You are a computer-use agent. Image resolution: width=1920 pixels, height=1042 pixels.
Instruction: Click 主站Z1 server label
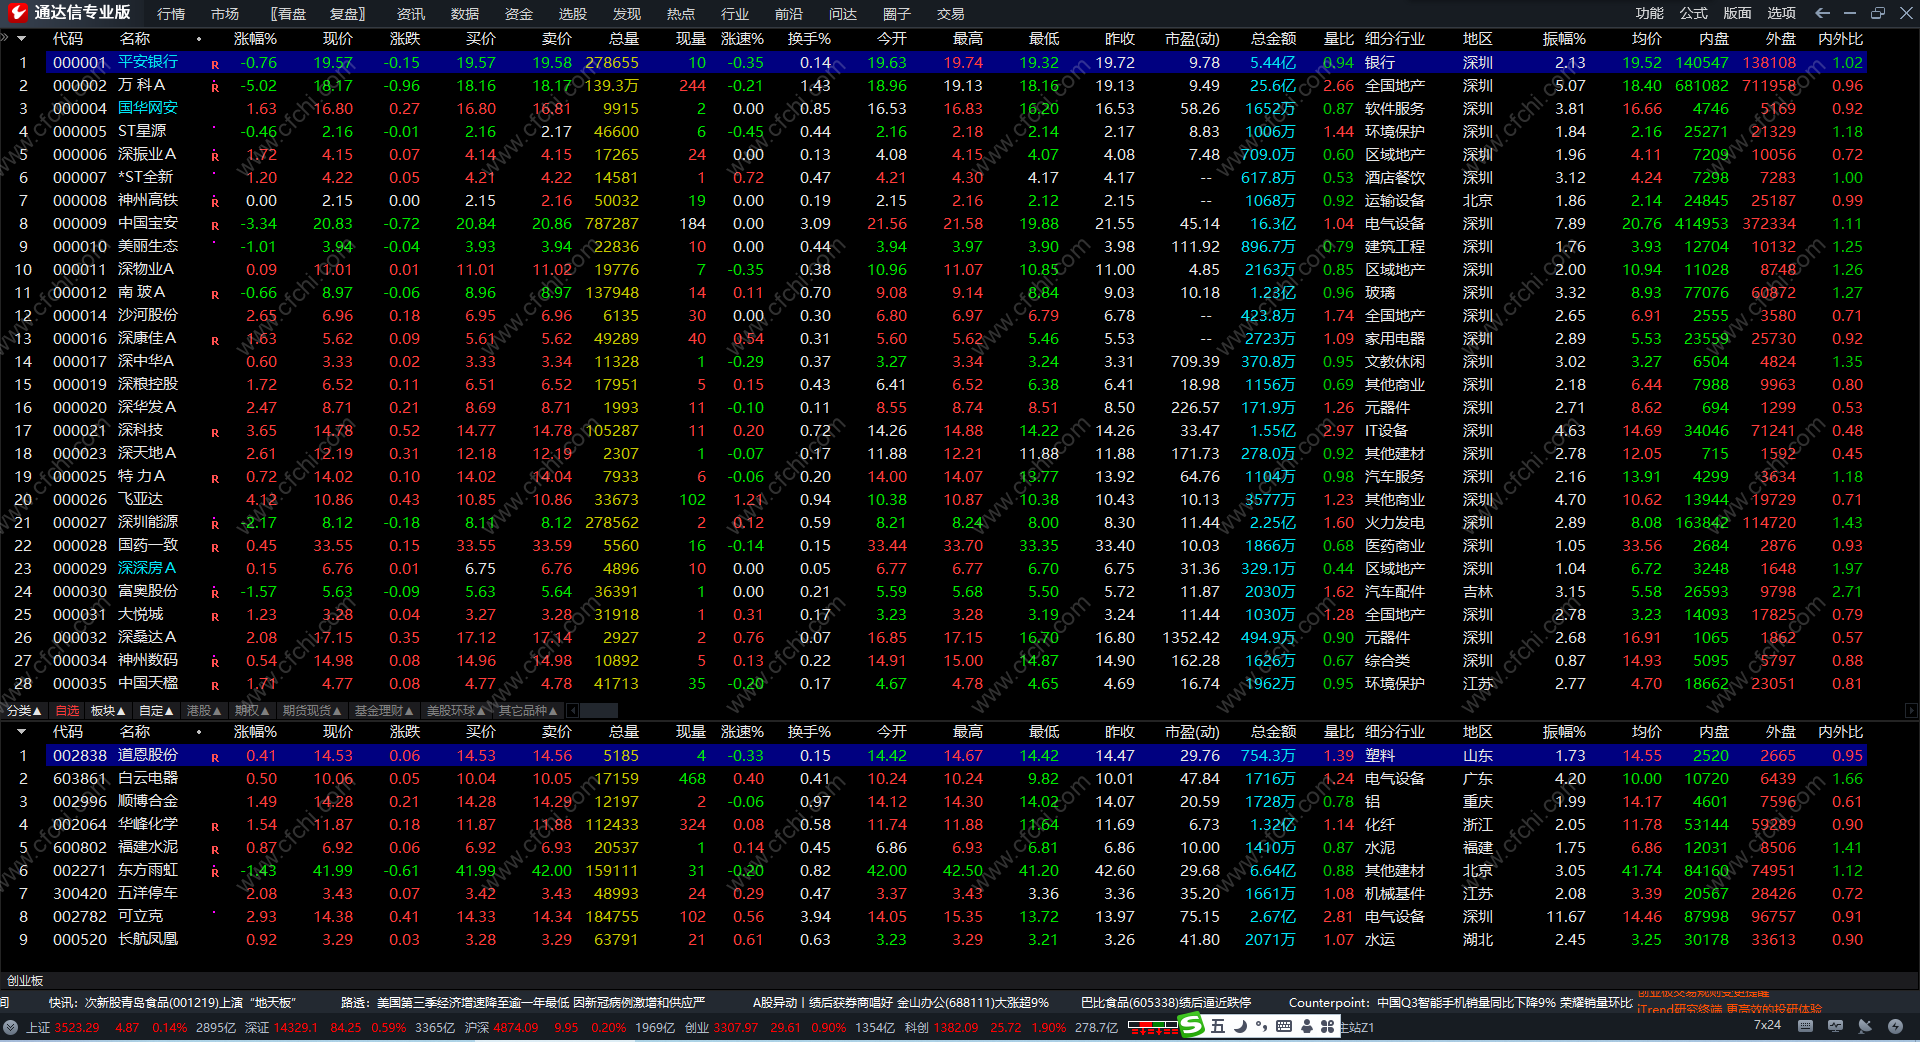(x=1357, y=1027)
